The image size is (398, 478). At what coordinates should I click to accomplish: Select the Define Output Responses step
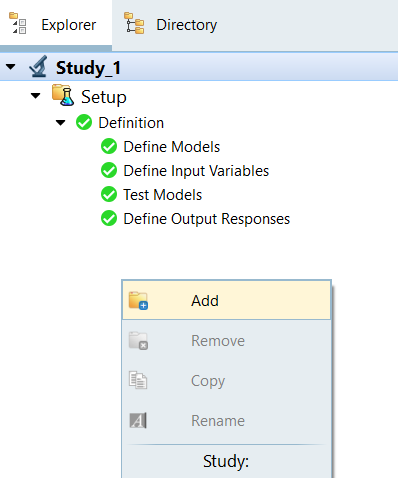(x=207, y=219)
